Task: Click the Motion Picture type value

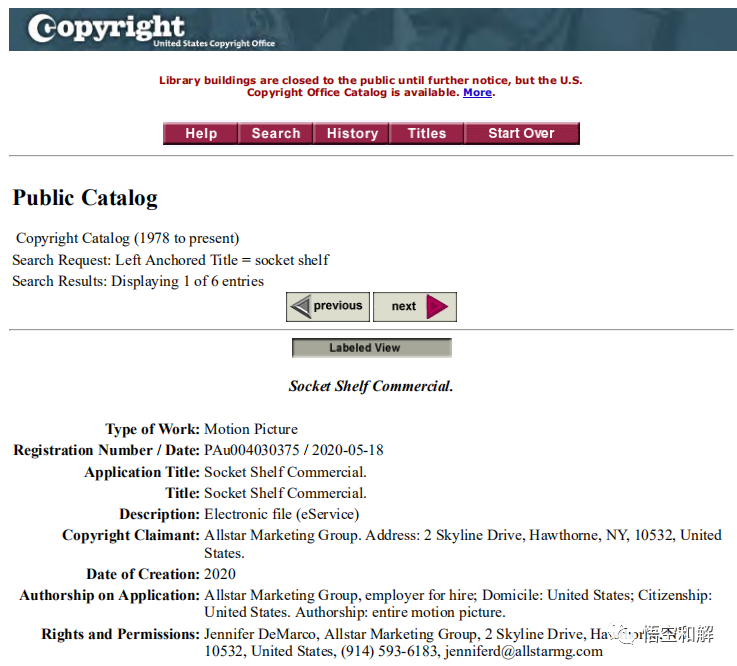Action: [251, 429]
